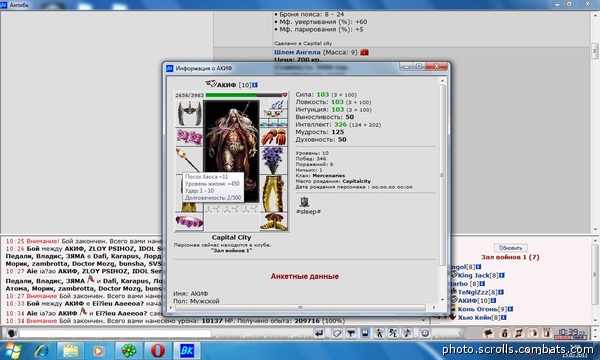
Task: Click the Mercenaries clan link
Action: point(329,176)
